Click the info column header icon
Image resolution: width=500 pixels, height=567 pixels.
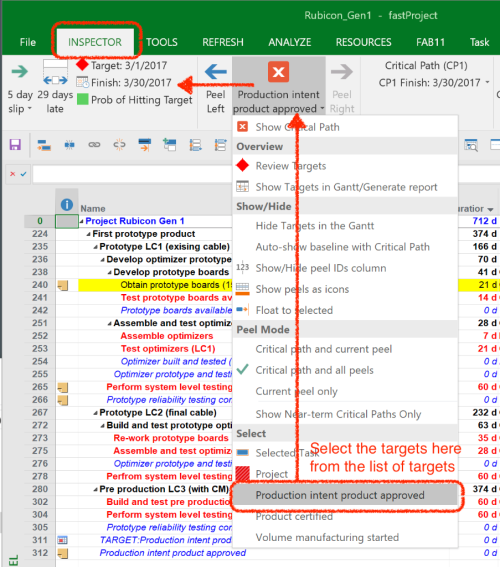coord(67,205)
